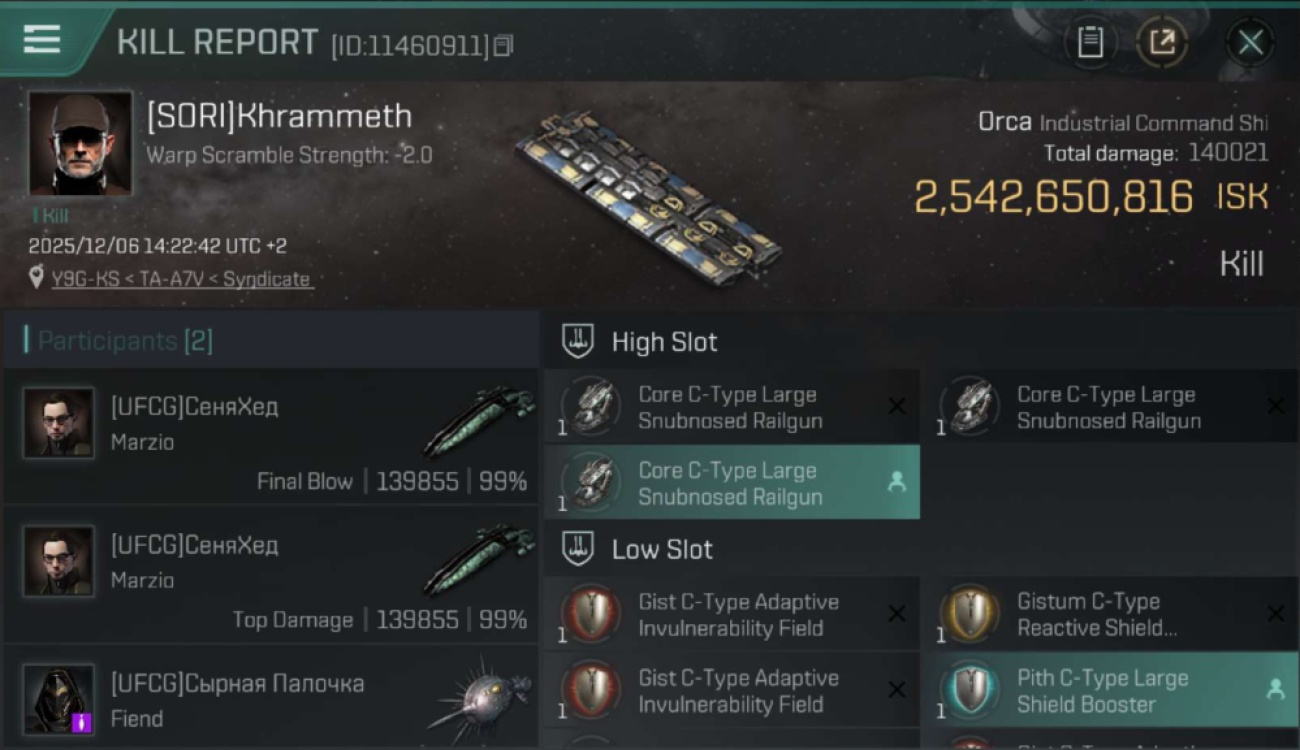The image size is (1300, 750).
Task: Click the Fiend pilot portrait
Action: tap(59, 698)
